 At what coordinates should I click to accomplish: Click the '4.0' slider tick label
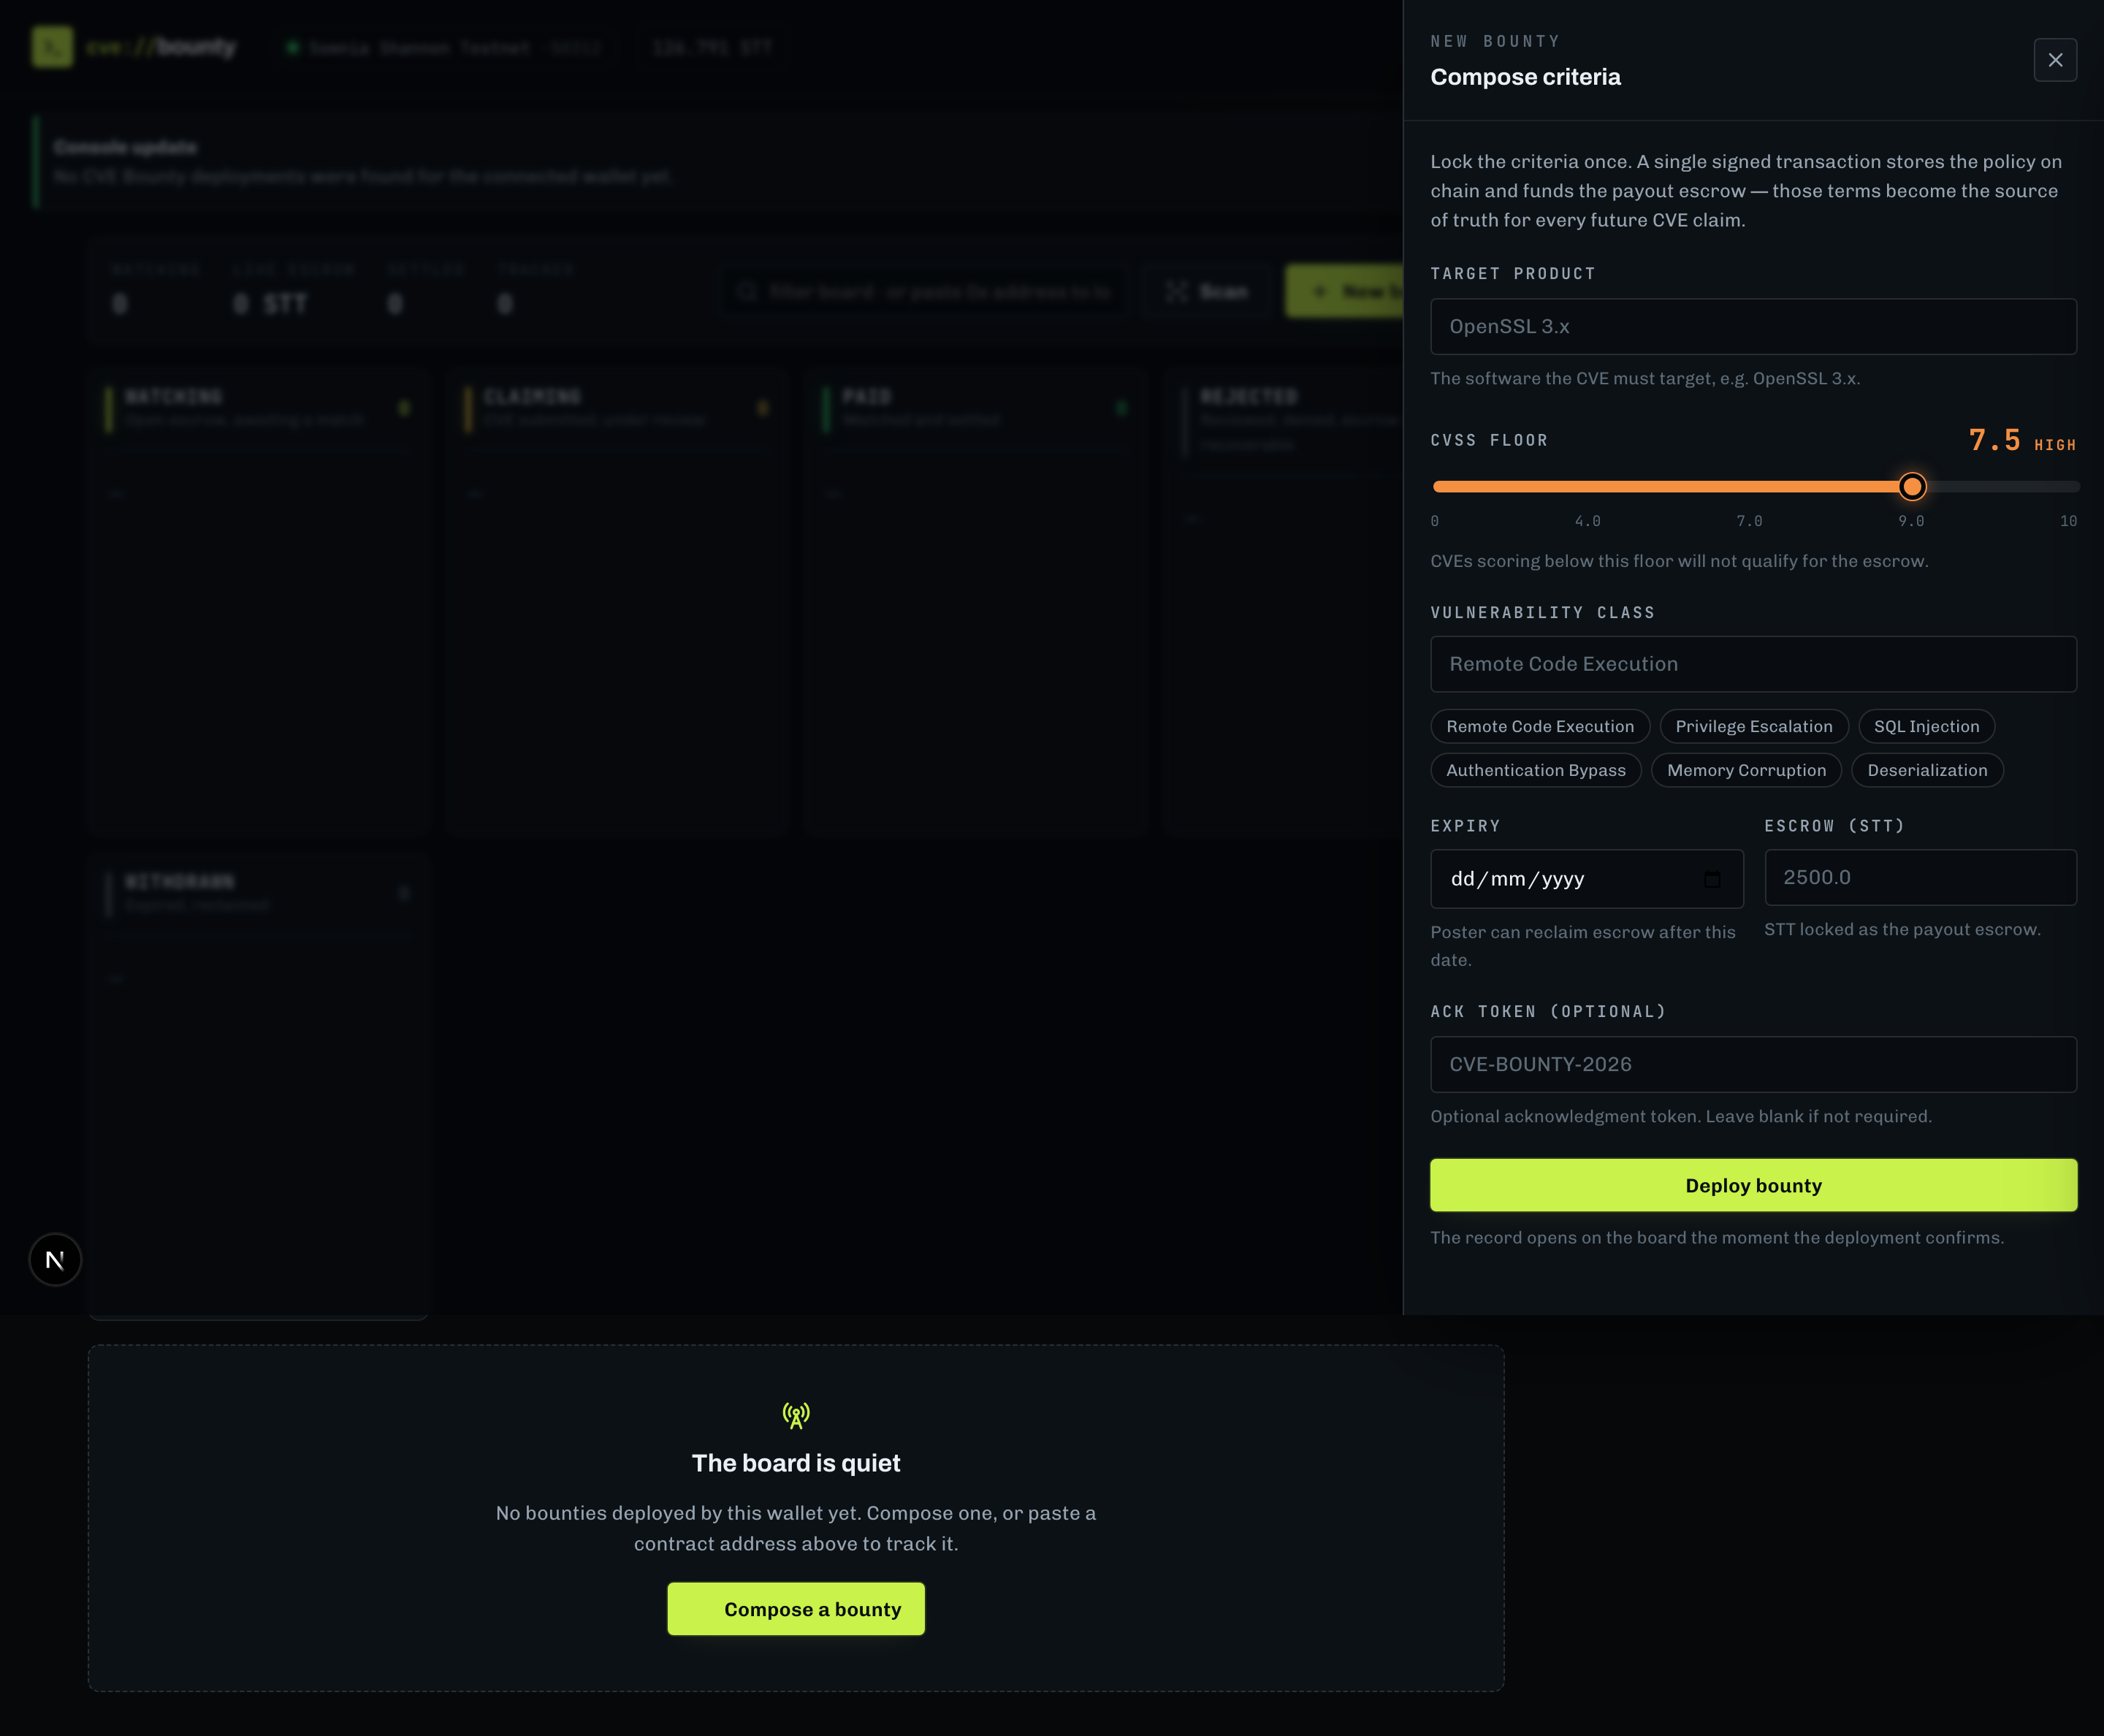coord(1587,521)
